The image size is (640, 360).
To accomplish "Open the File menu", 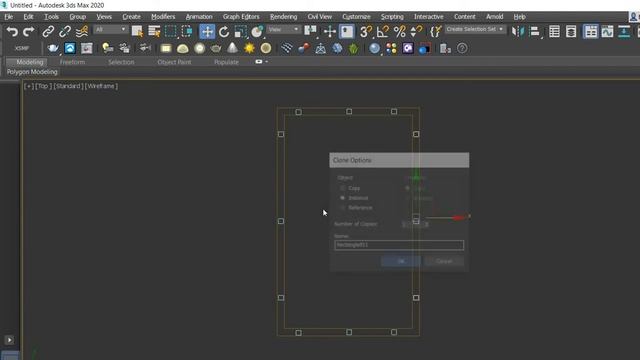I will pyautogui.click(x=9, y=17).
